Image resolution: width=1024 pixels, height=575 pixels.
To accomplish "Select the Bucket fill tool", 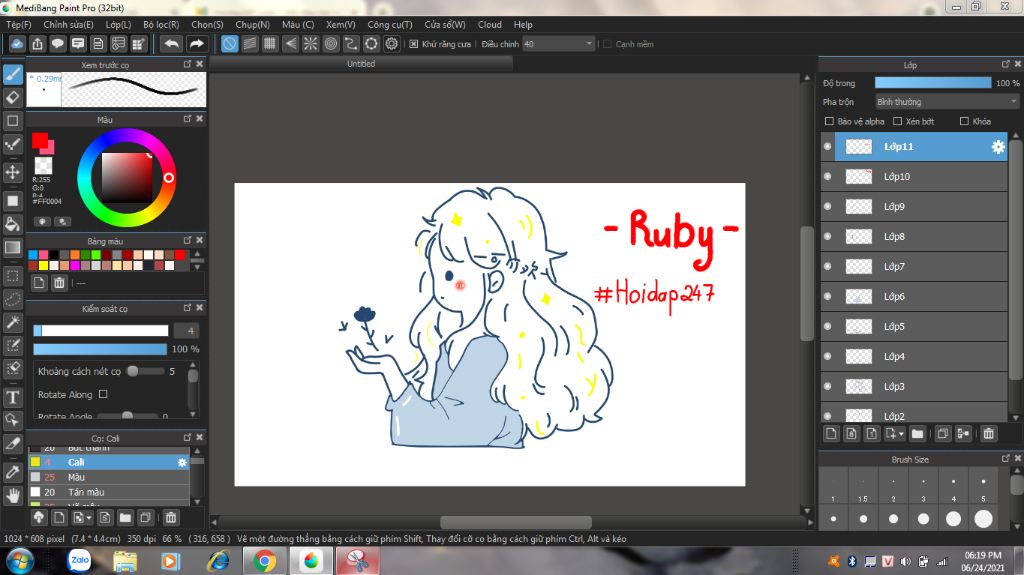I will [x=12, y=225].
